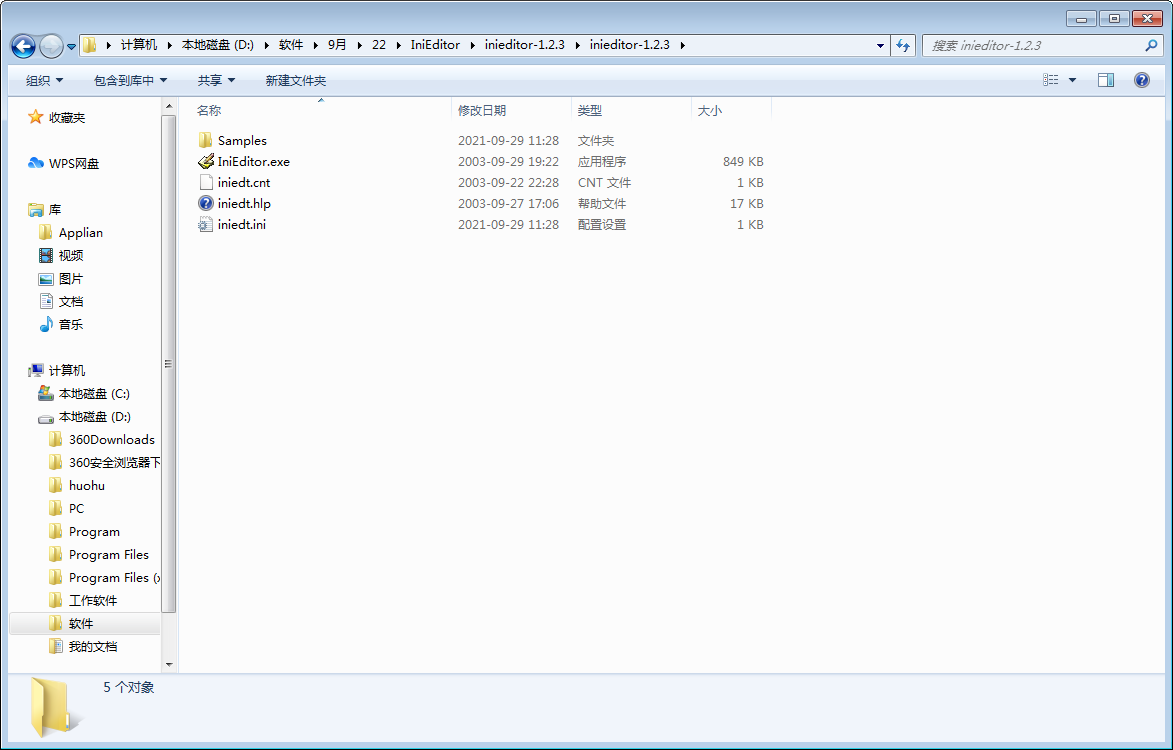Sort by the 修改日期 column header
The height and width of the screenshot is (750, 1173).
click(x=482, y=111)
